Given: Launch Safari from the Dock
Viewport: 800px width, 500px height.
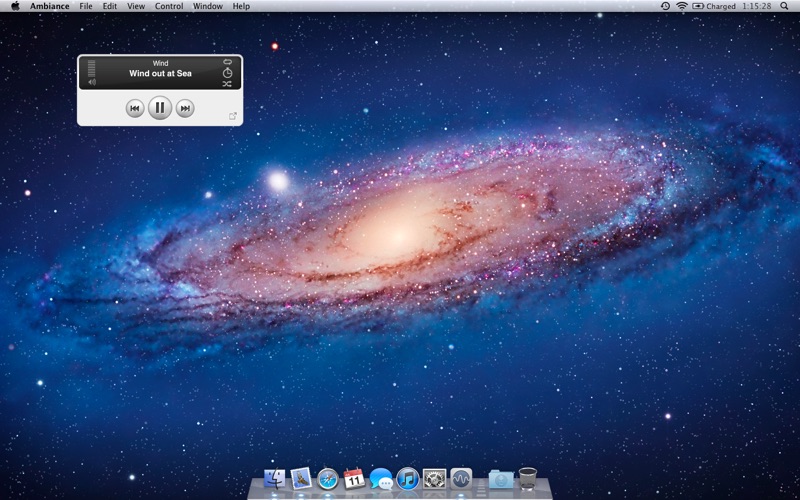Looking at the screenshot, I should [x=328, y=479].
